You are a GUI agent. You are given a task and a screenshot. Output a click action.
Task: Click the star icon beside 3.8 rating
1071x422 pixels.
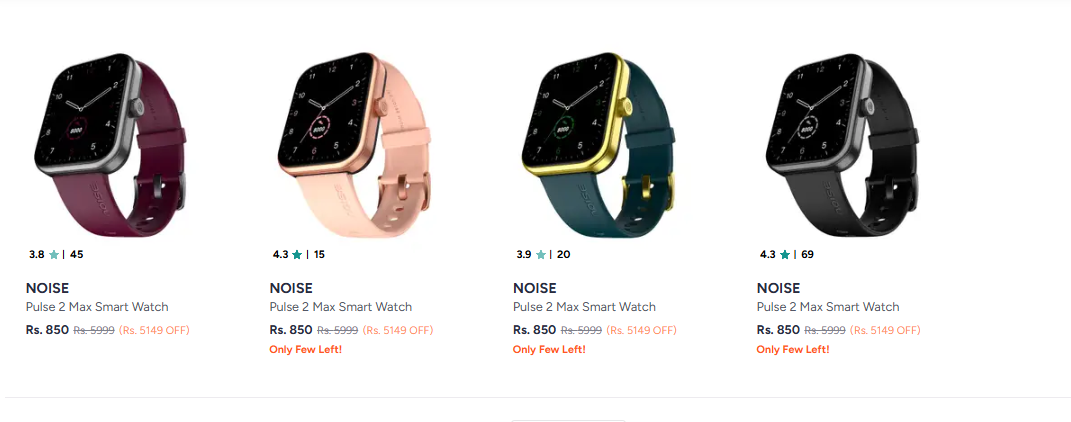tap(54, 255)
